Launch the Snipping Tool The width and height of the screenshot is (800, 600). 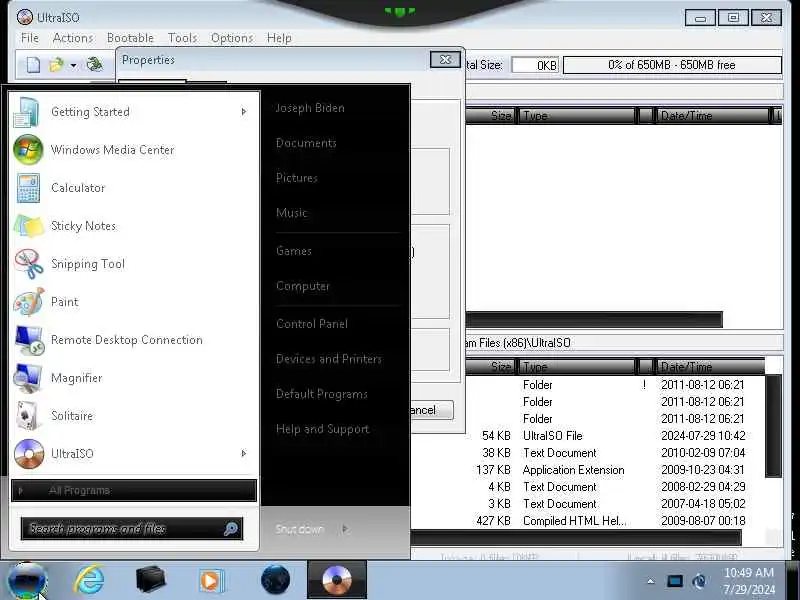[x=134, y=264]
